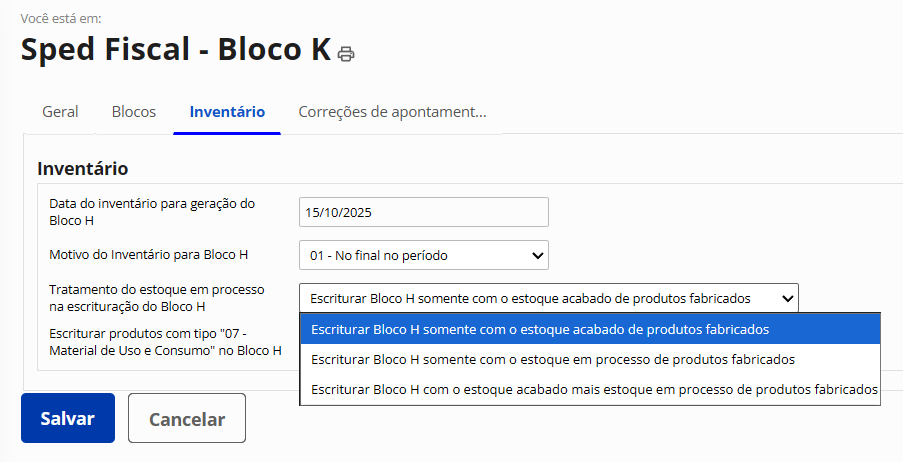Open the Blocos tab
The image size is (903, 462).
click(x=134, y=112)
